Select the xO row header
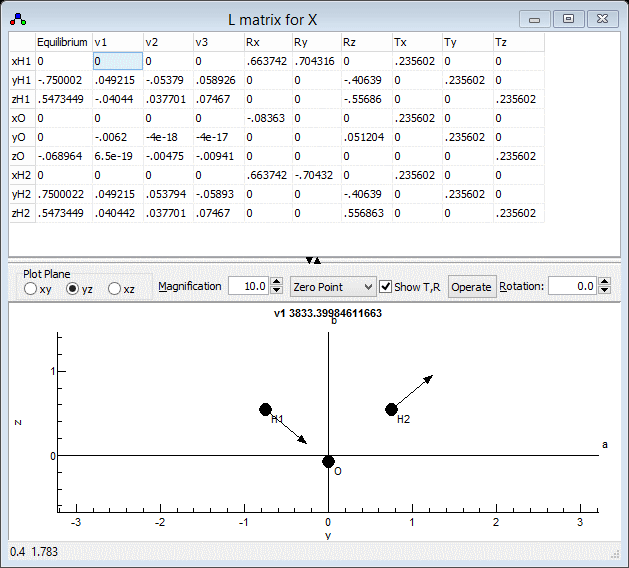629x568 pixels. click(22, 118)
